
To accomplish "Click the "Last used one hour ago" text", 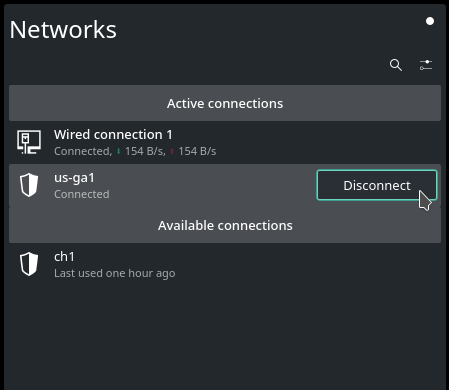I will point(115,273).
